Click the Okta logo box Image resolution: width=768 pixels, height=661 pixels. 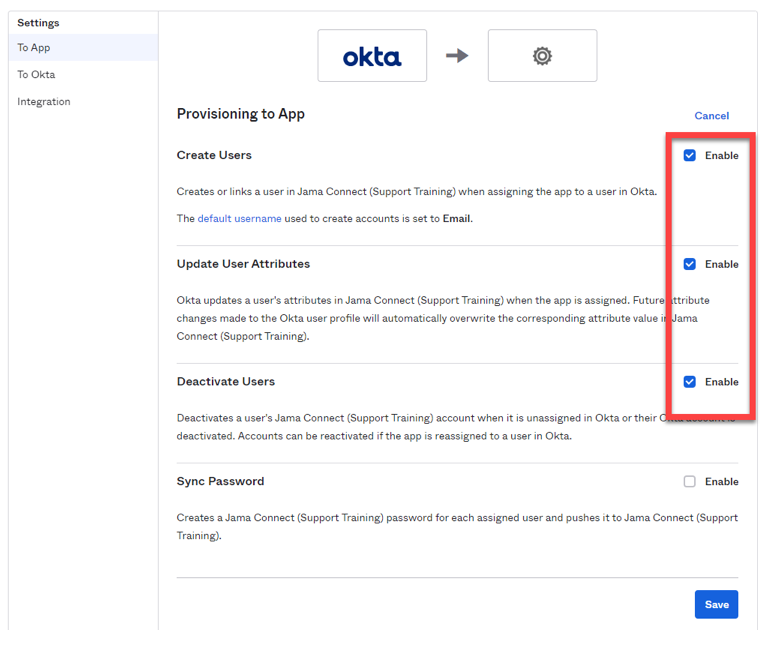point(372,55)
